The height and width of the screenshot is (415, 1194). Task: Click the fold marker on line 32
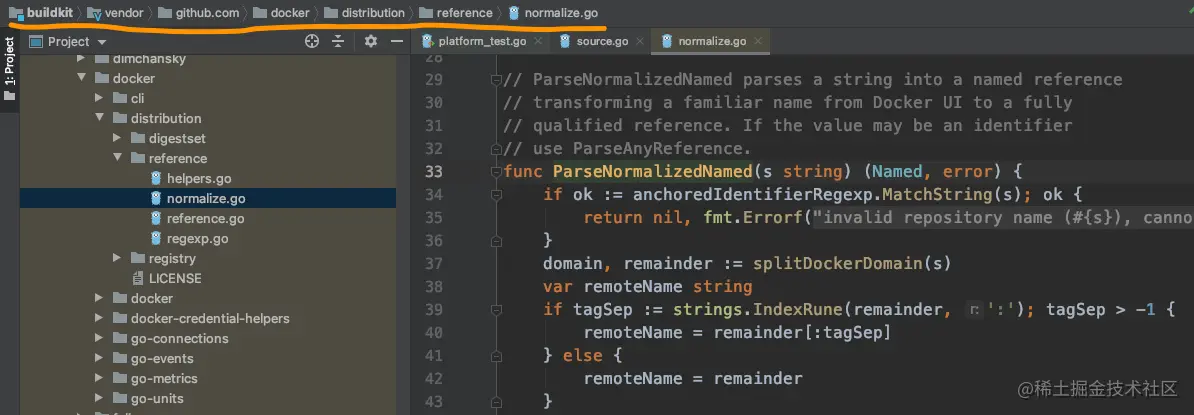[x=496, y=148]
